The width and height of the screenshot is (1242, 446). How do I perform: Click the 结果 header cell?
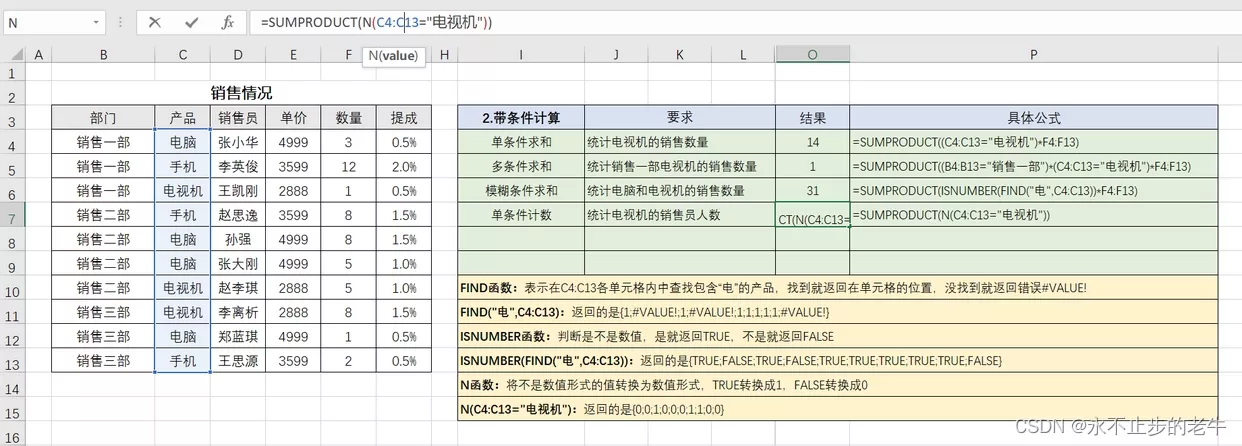(x=812, y=118)
